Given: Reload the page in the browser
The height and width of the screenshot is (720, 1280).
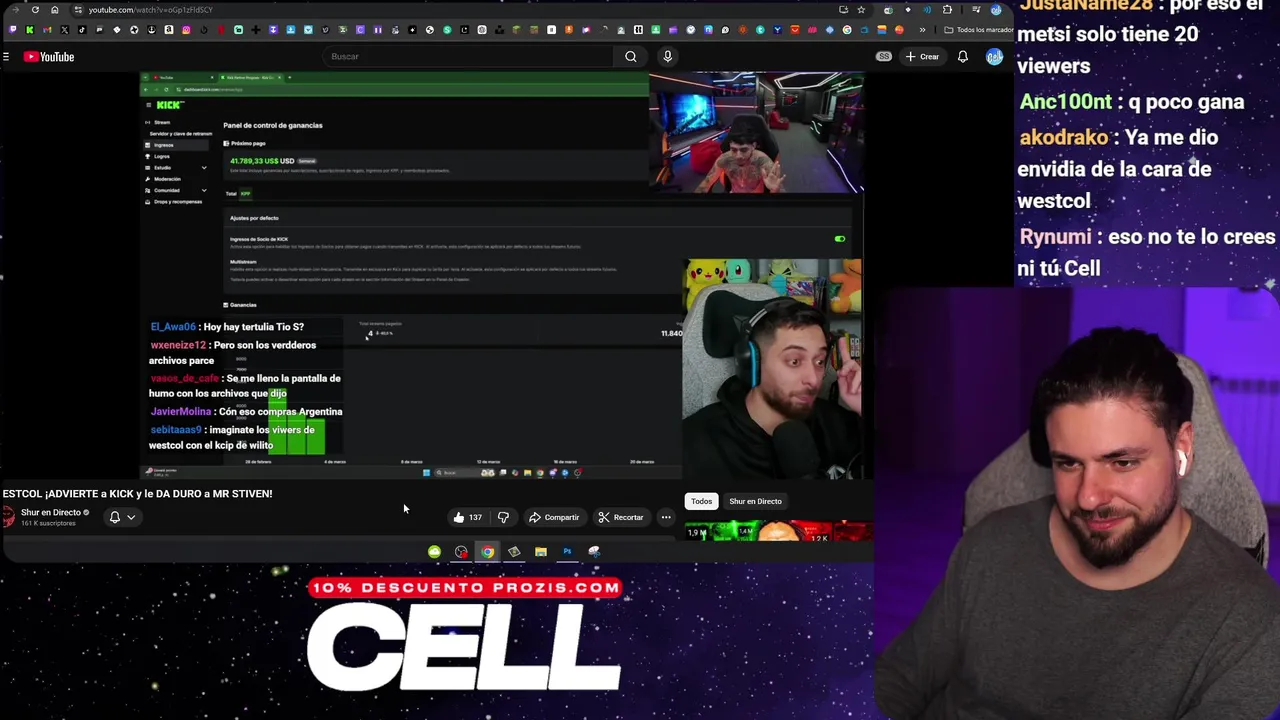Looking at the screenshot, I should pos(35,10).
